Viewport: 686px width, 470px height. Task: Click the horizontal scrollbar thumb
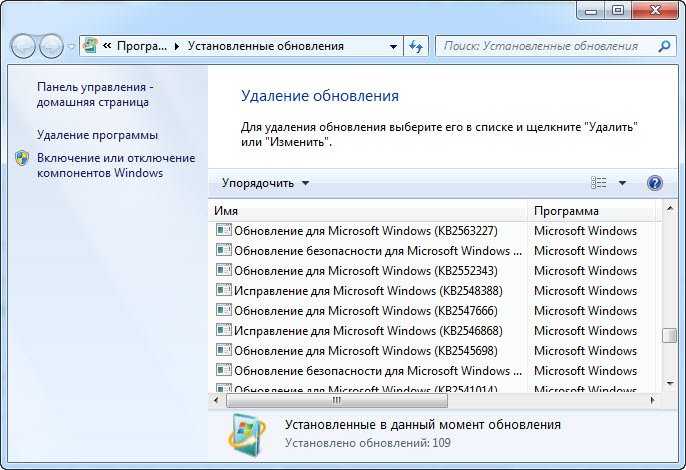337,400
